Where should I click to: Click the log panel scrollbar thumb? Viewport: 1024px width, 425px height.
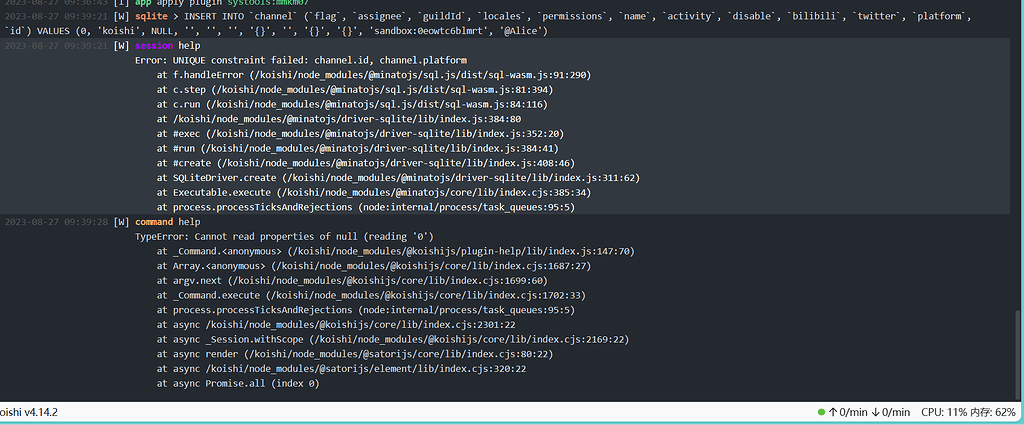1019,356
